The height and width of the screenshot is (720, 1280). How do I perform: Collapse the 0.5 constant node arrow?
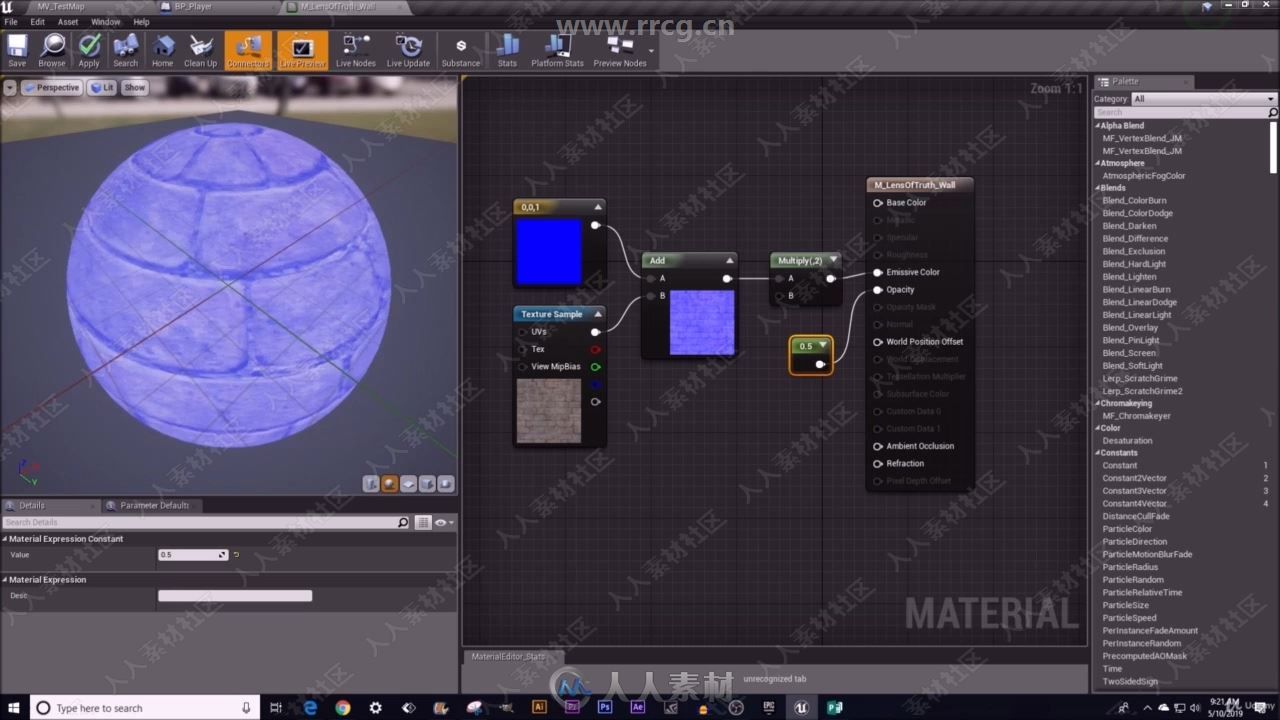pyautogui.click(x=822, y=345)
